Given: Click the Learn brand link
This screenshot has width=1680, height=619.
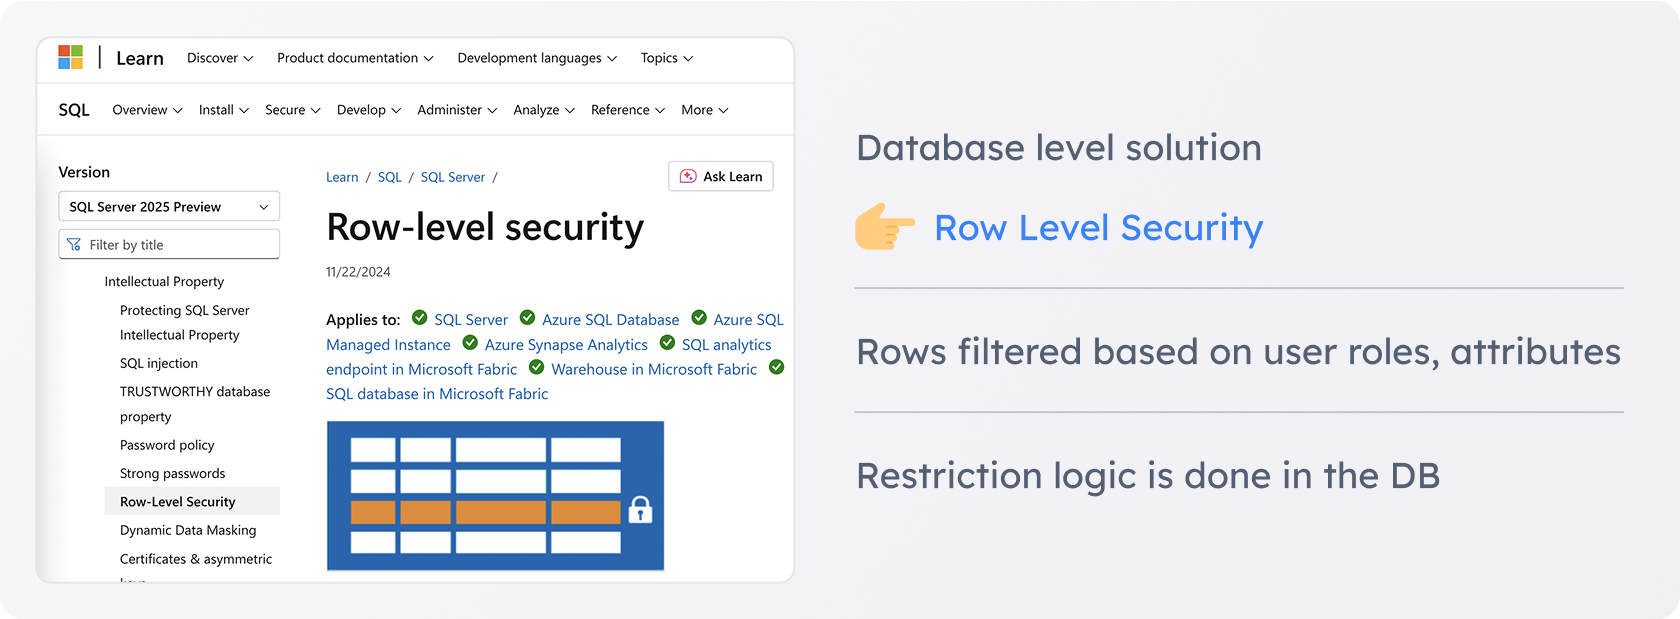Looking at the screenshot, I should pos(140,58).
